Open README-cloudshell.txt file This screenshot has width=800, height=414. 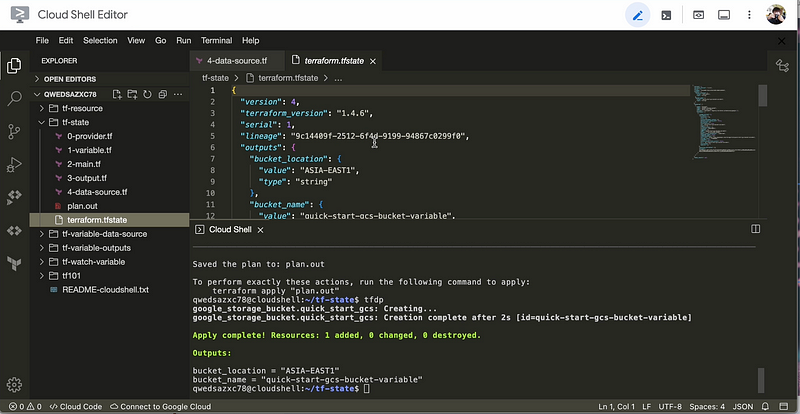pos(105,289)
